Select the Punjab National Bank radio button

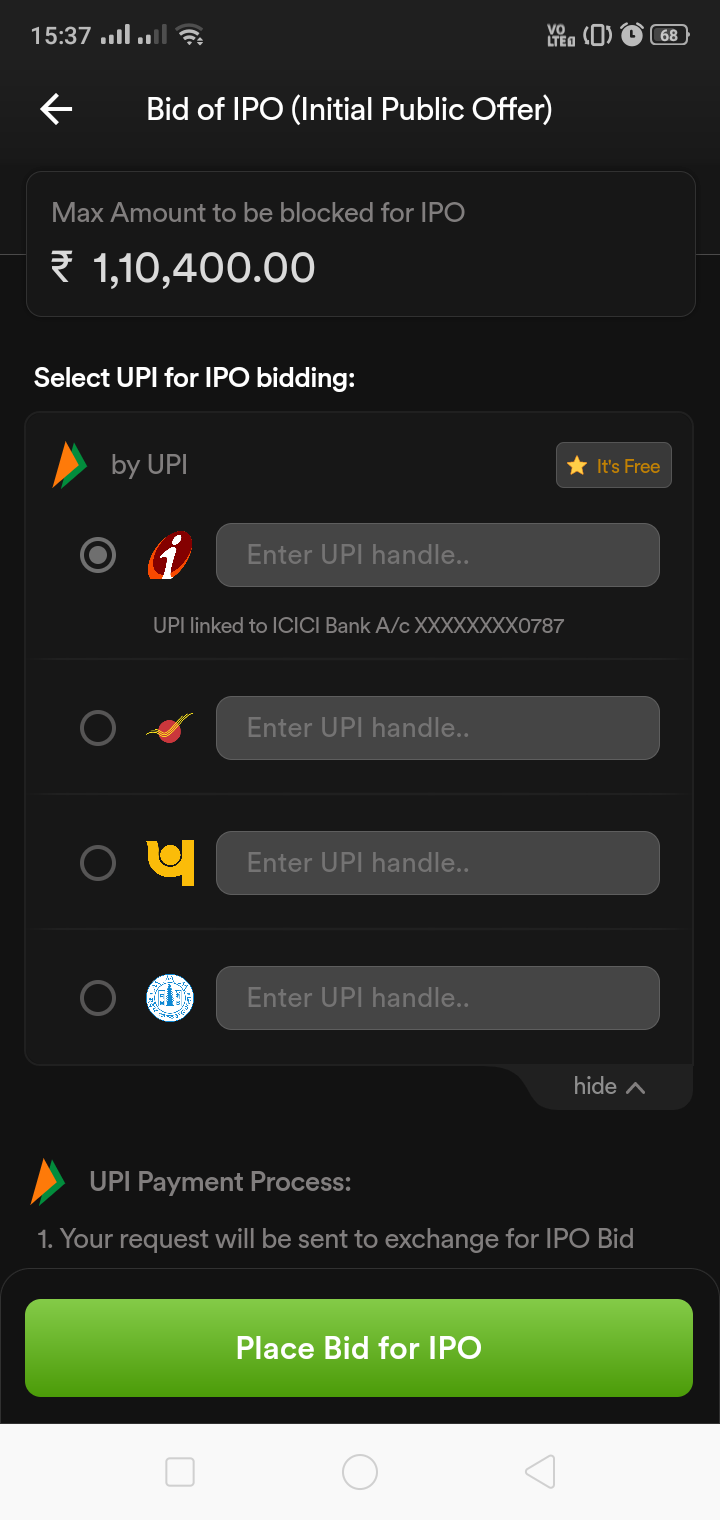(98, 863)
